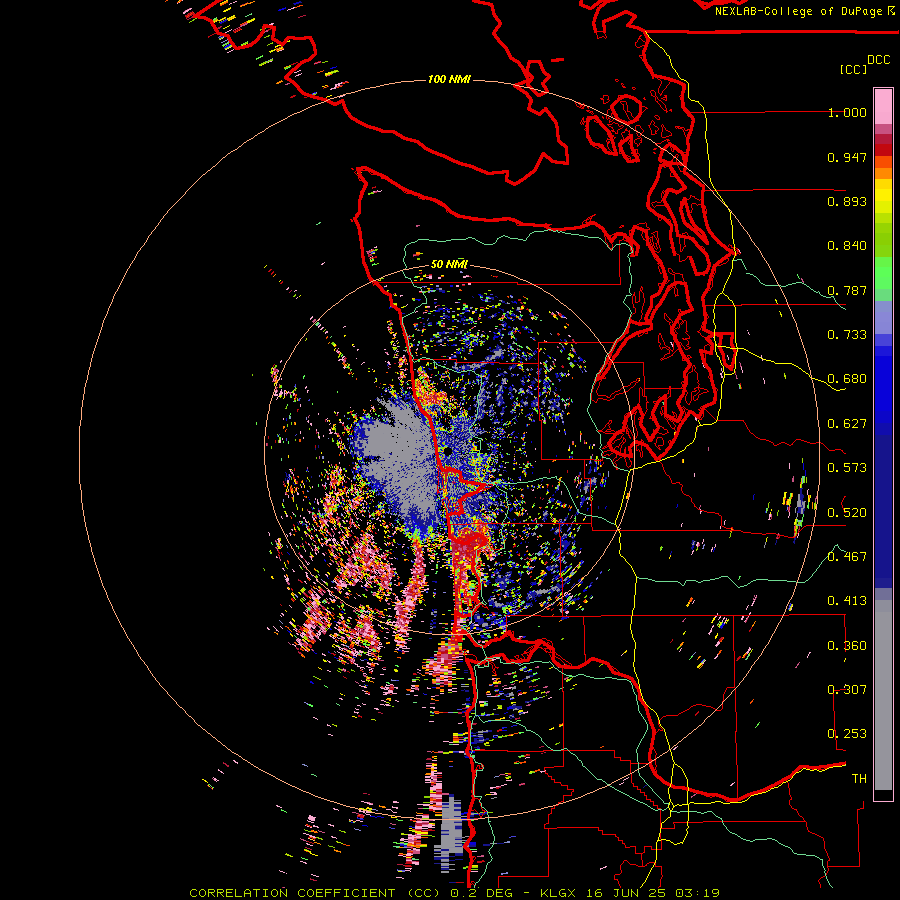This screenshot has height=900, width=900.
Task: Click the 0.520 color scale value
Action: (x=847, y=513)
